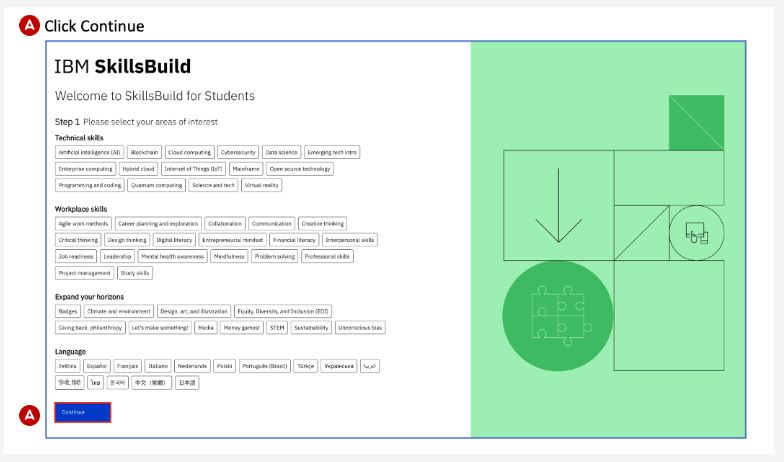
Task: Pick the Creative thinking tag
Action: 322,224
